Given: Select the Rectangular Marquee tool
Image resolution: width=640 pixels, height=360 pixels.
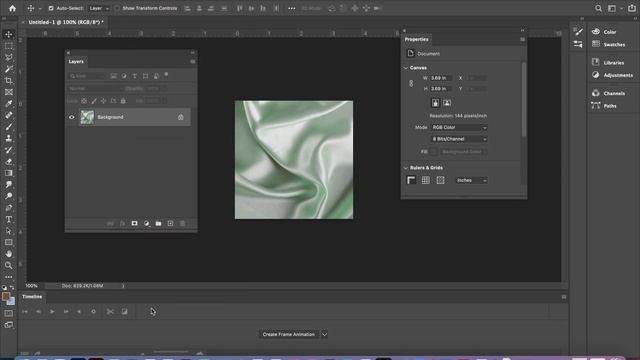Looking at the screenshot, I should [x=9, y=46].
